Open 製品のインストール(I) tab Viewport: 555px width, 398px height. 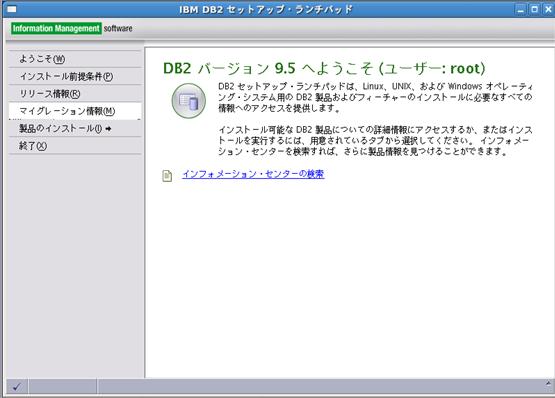point(75,128)
